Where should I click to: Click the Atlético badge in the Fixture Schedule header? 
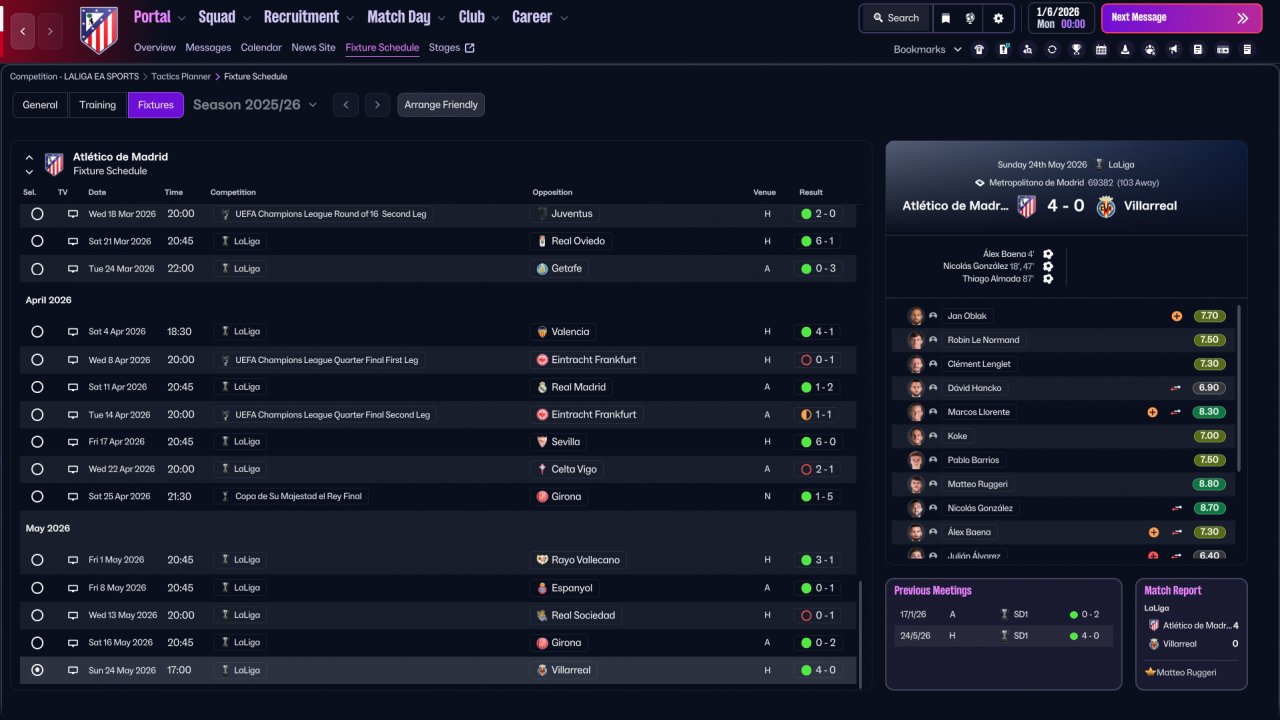pyautogui.click(x=54, y=164)
